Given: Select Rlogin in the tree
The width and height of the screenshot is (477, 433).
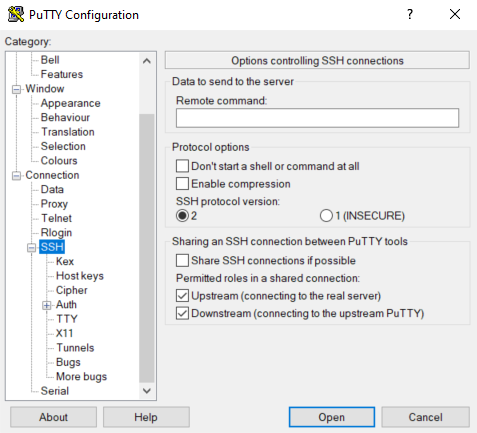Looking at the screenshot, I should [56, 233].
